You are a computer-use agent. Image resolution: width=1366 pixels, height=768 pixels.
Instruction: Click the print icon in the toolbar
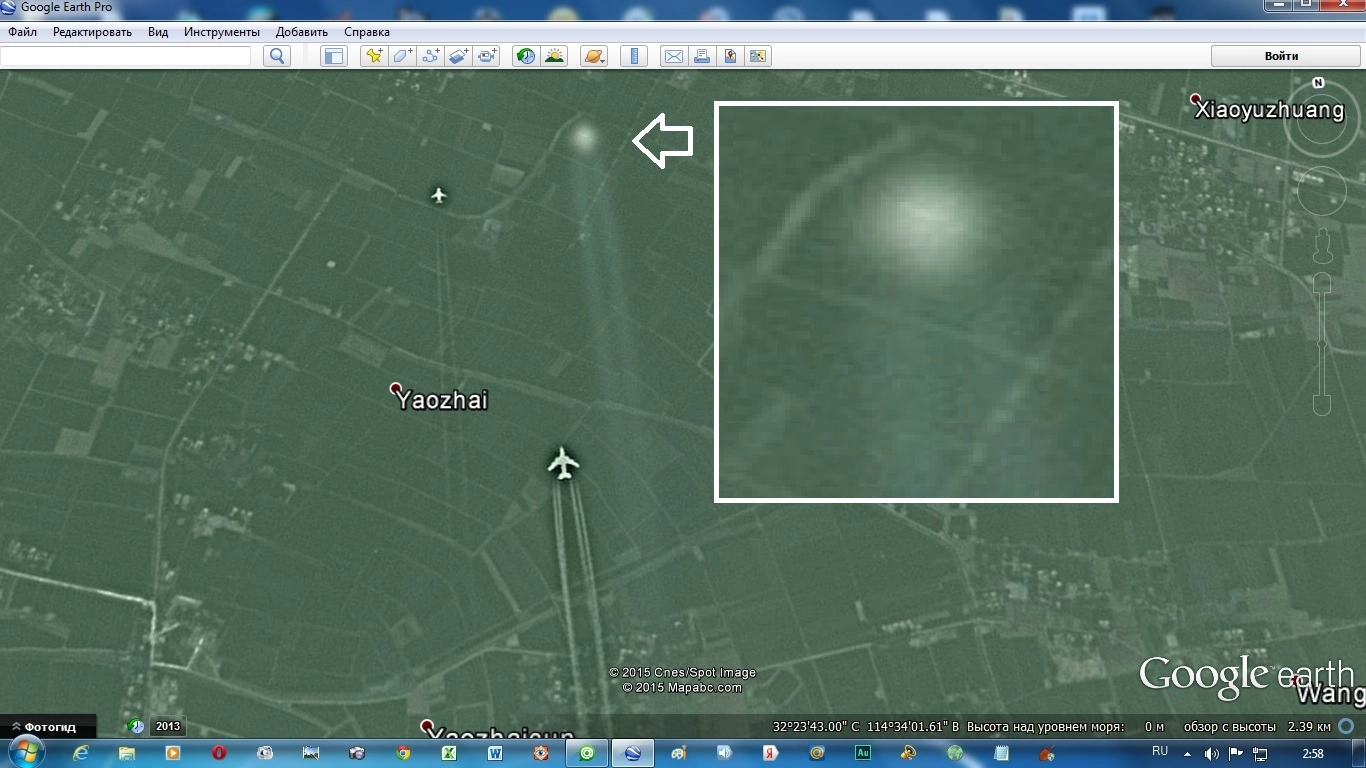[x=702, y=56]
